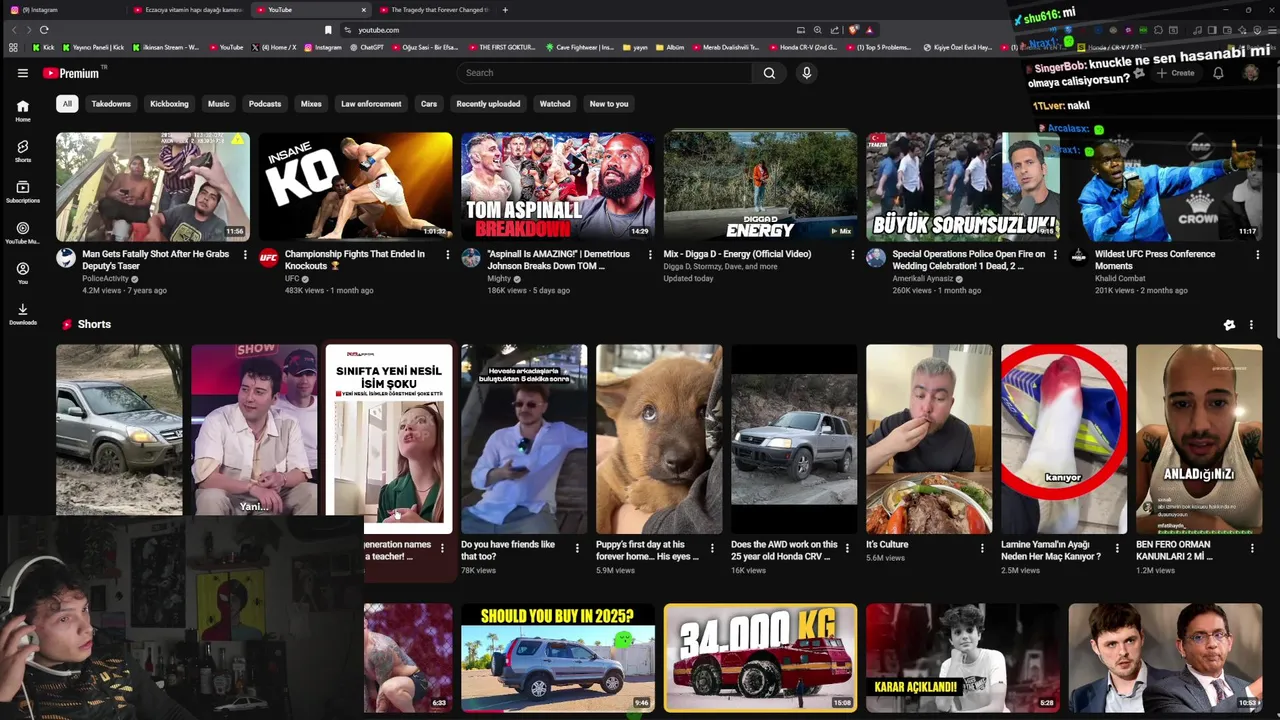Open the 34.000 KG video thumbnail
This screenshot has width=1280, height=720.
click(760, 657)
